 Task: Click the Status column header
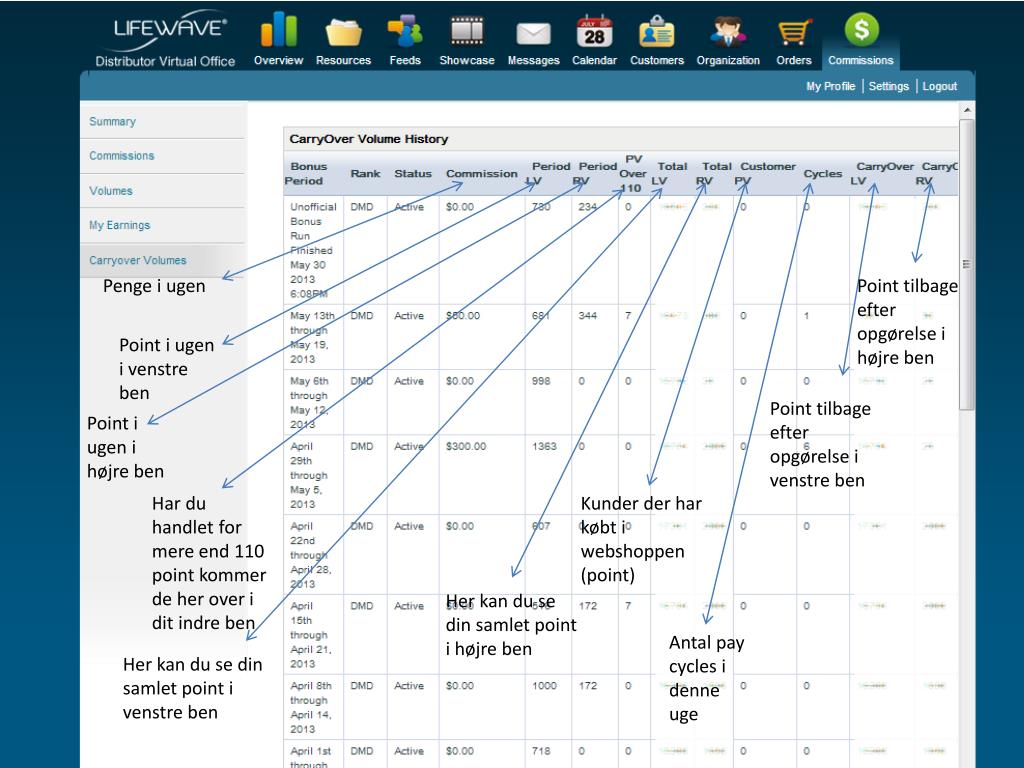pos(413,174)
